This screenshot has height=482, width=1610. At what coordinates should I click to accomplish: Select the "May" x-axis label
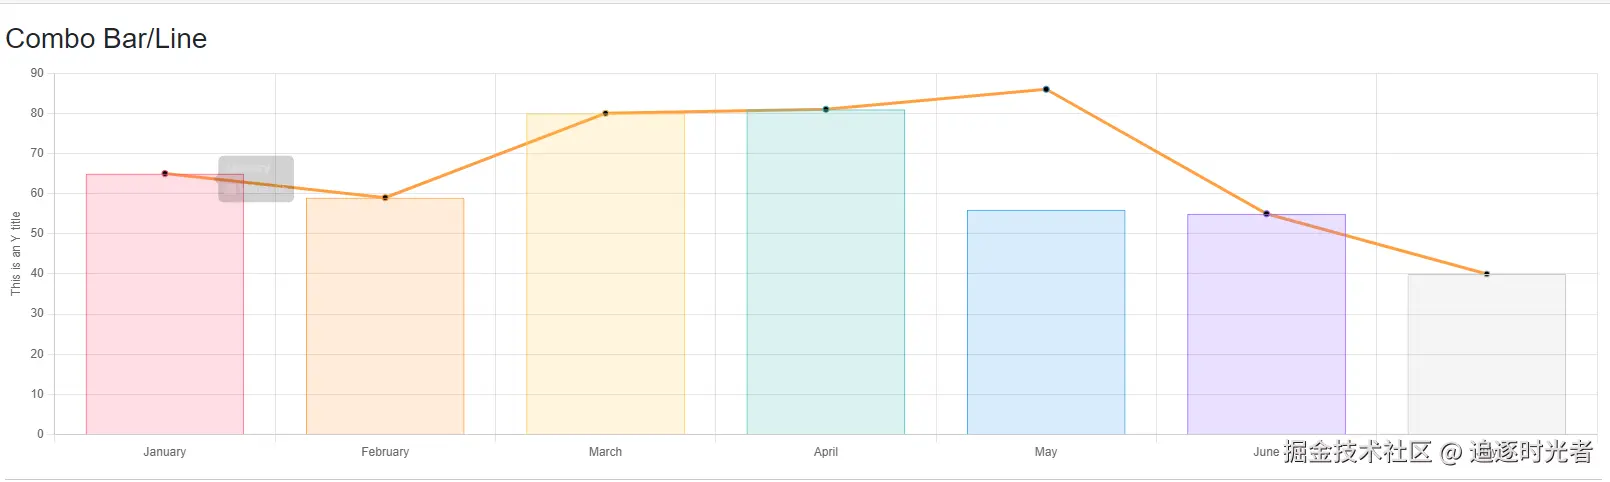click(x=1046, y=452)
